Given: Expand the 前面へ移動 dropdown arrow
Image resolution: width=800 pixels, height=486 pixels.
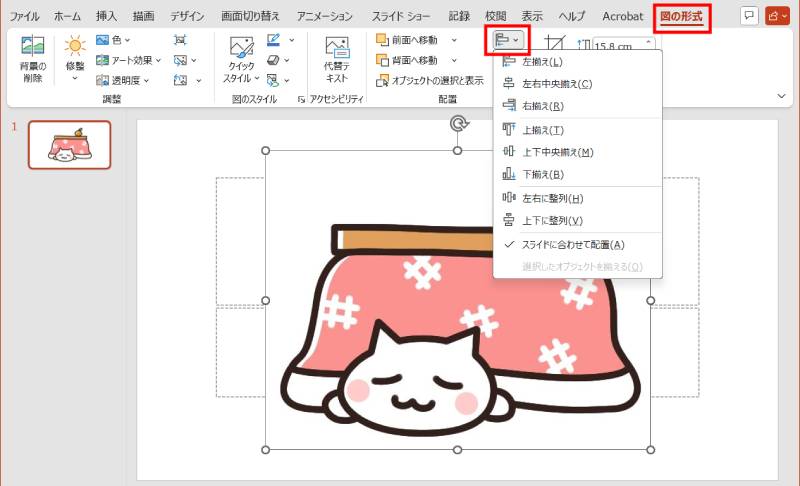Looking at the screenshot, I should point(454,40).
